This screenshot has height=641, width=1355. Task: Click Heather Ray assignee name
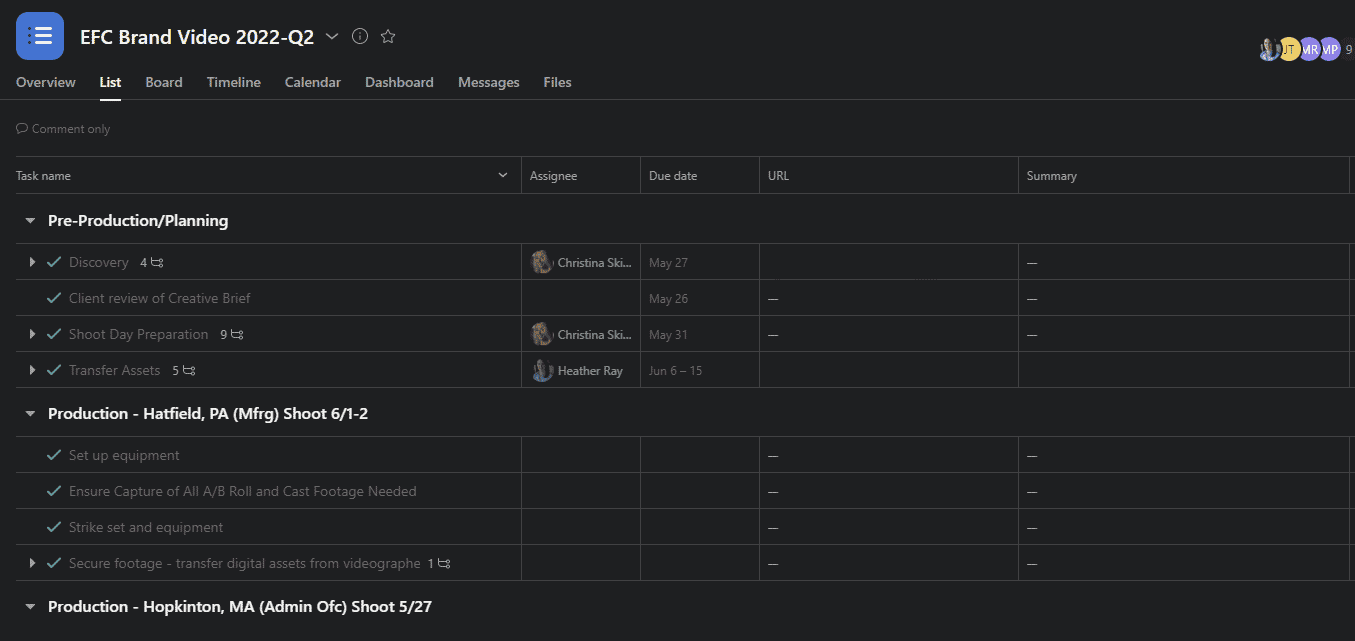tap(590, 371)
